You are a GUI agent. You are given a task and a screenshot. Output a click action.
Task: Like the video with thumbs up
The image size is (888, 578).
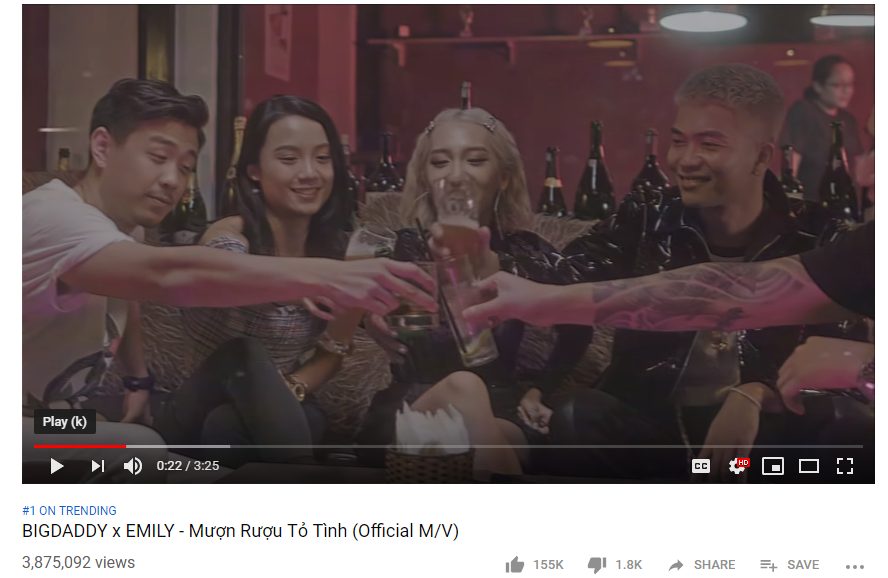pyautogui.click(x=514, y=565)
